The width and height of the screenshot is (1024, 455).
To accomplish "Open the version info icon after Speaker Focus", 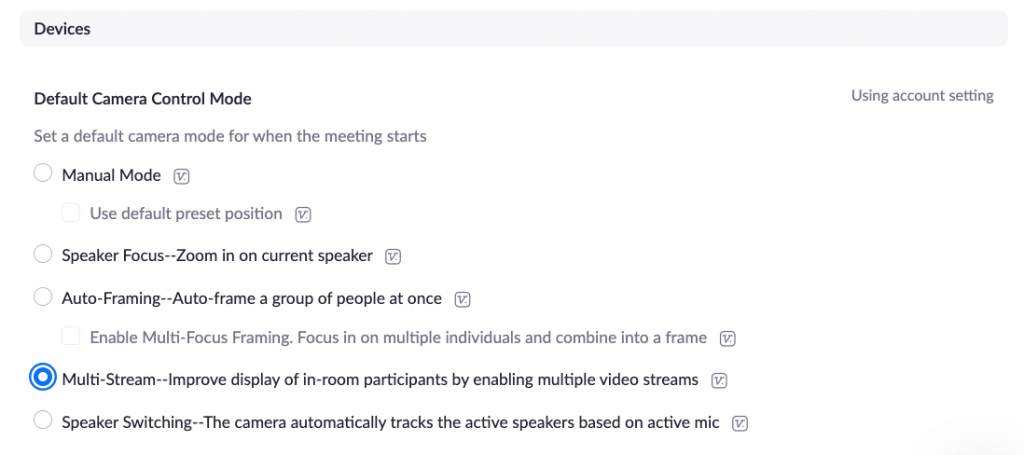I will click(393, 257).
